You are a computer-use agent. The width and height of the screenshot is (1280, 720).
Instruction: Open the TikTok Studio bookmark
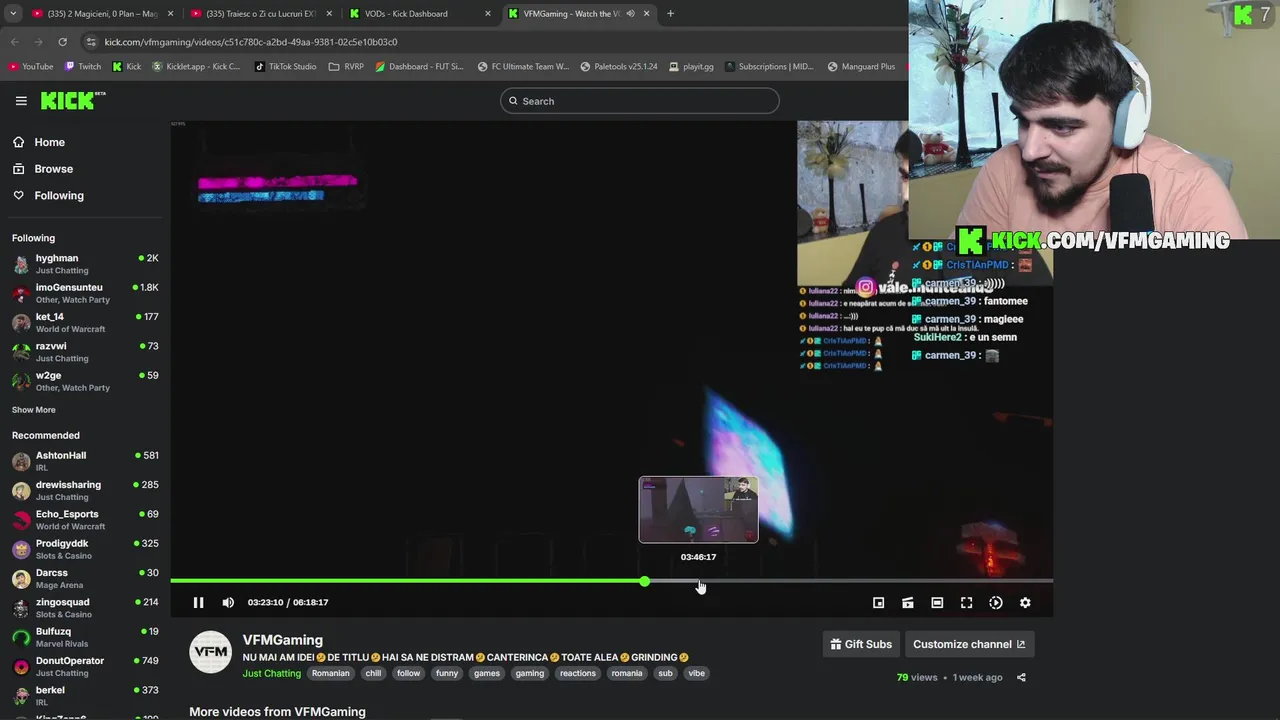pos(286,67)
